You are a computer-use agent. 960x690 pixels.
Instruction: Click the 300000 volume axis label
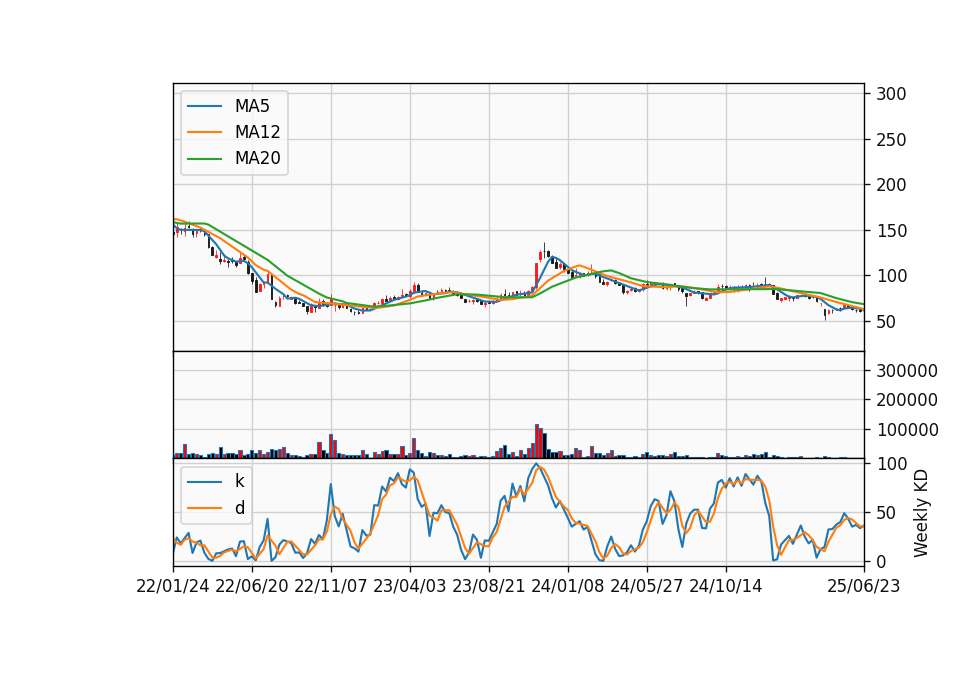(907, 371)
